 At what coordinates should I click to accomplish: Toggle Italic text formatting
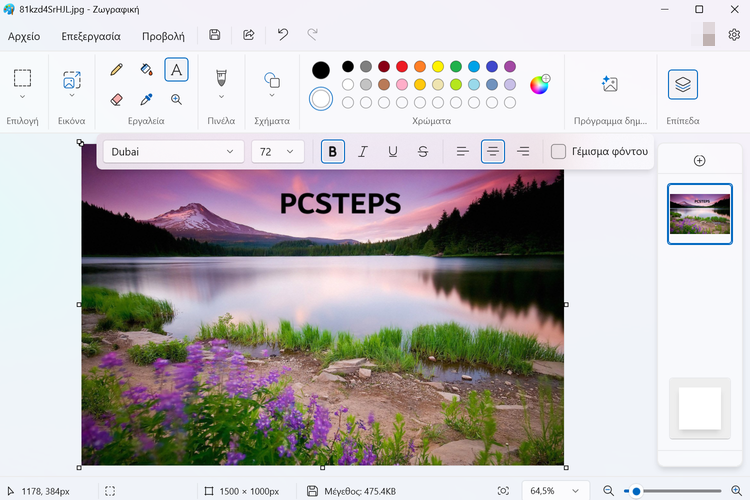coord(363,152)
